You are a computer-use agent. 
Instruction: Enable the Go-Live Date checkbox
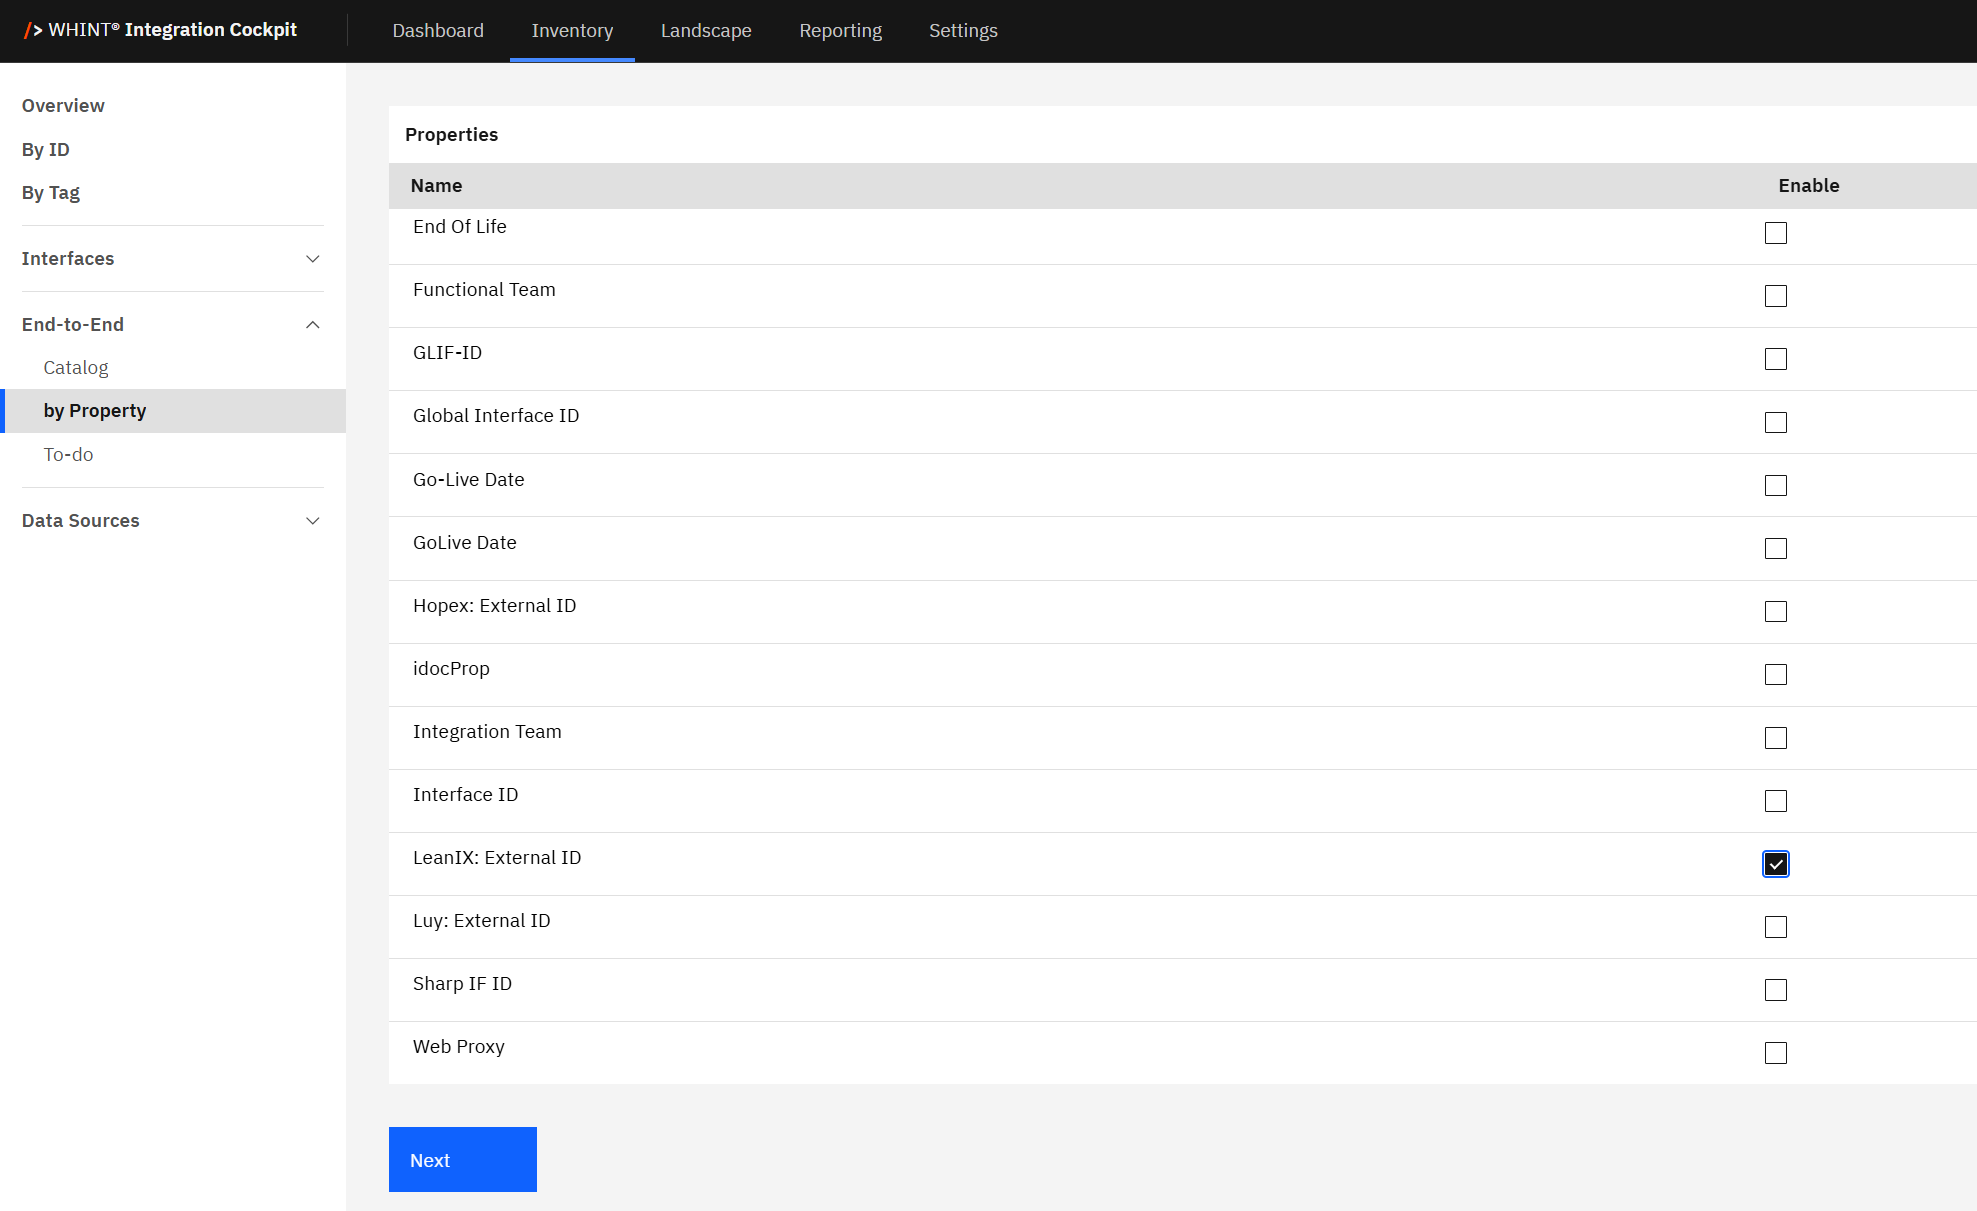1775,485
